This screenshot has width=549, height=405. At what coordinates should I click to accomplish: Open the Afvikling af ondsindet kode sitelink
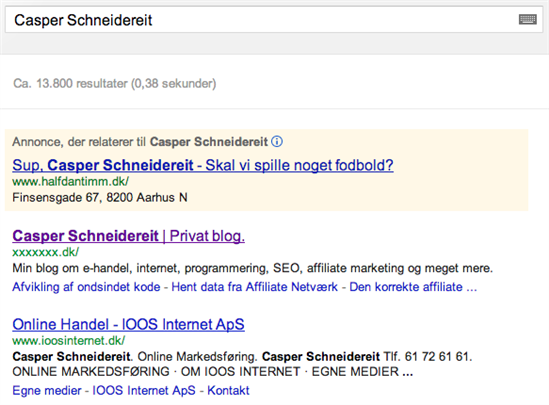pyautogui.click(x=86, y=287)
